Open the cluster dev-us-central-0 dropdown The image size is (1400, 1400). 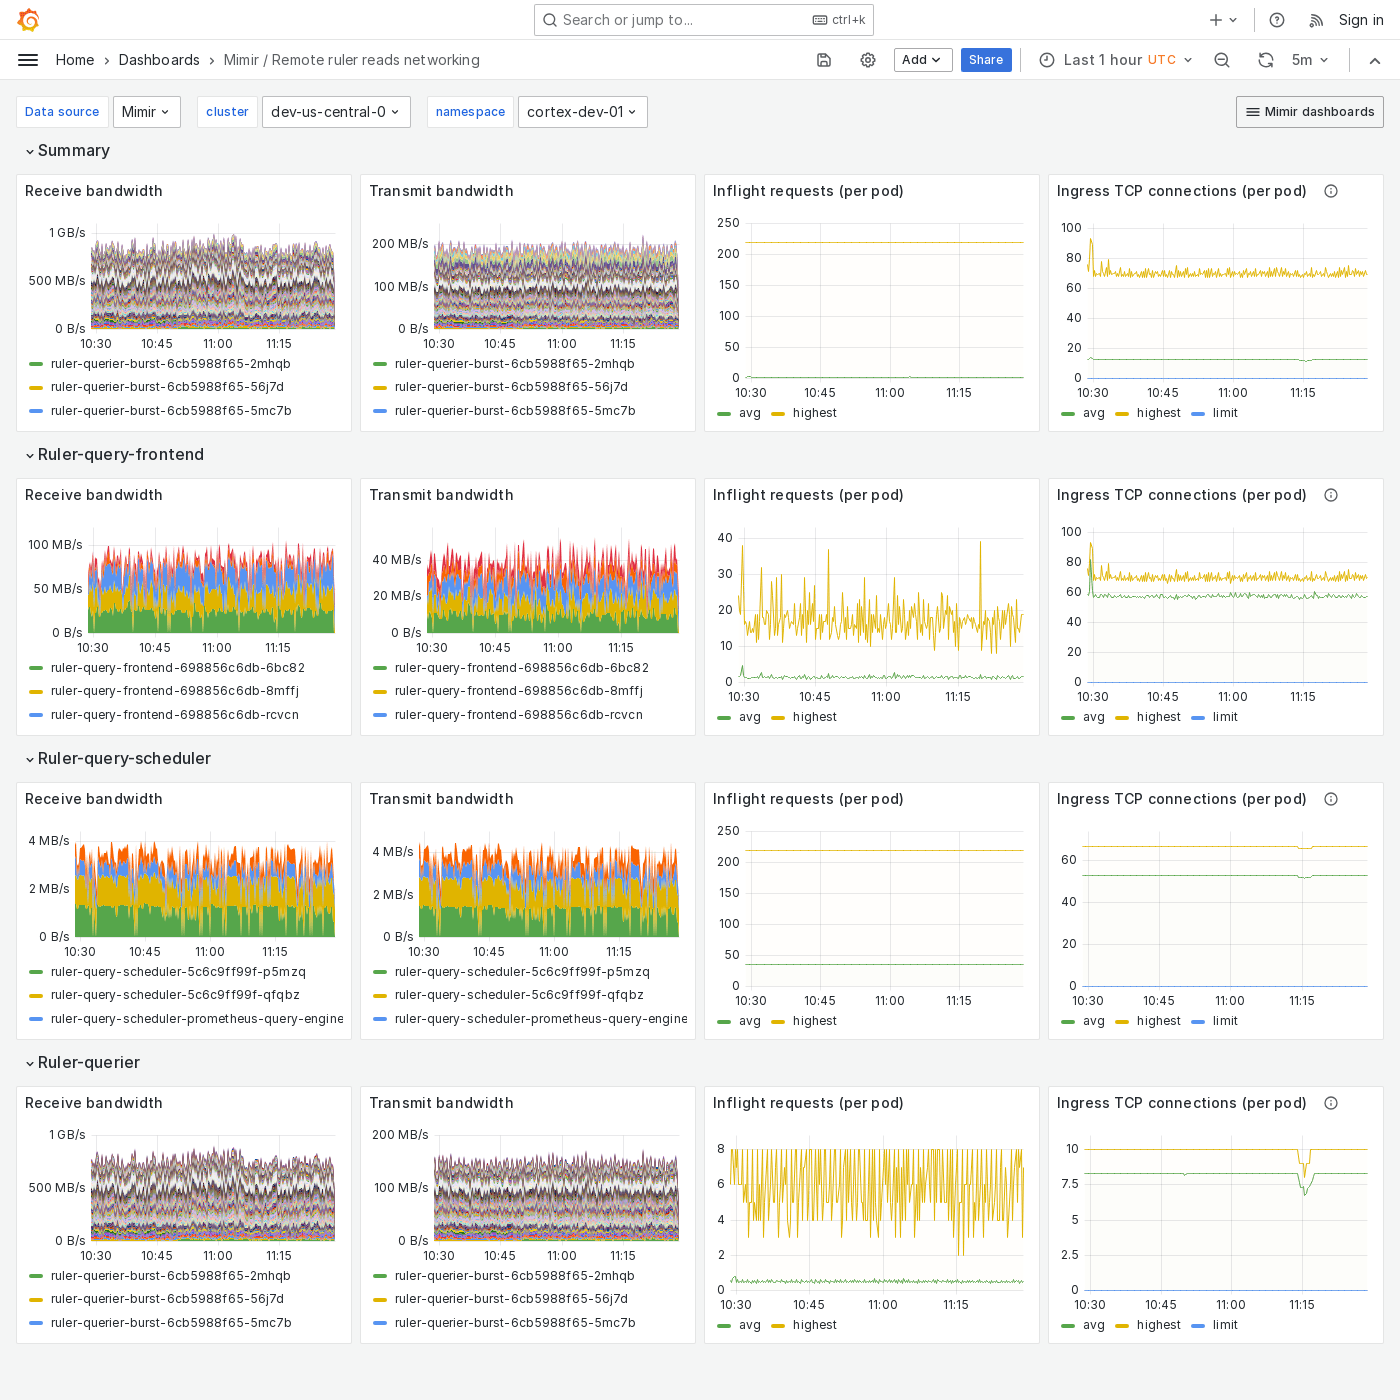336,112
